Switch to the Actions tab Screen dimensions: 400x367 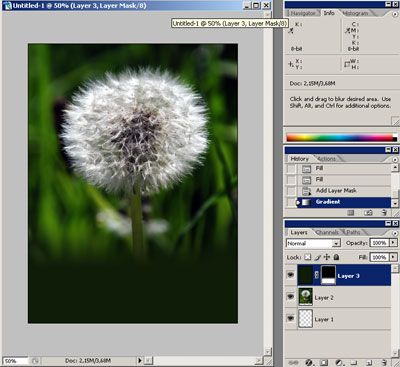(327, 159)
